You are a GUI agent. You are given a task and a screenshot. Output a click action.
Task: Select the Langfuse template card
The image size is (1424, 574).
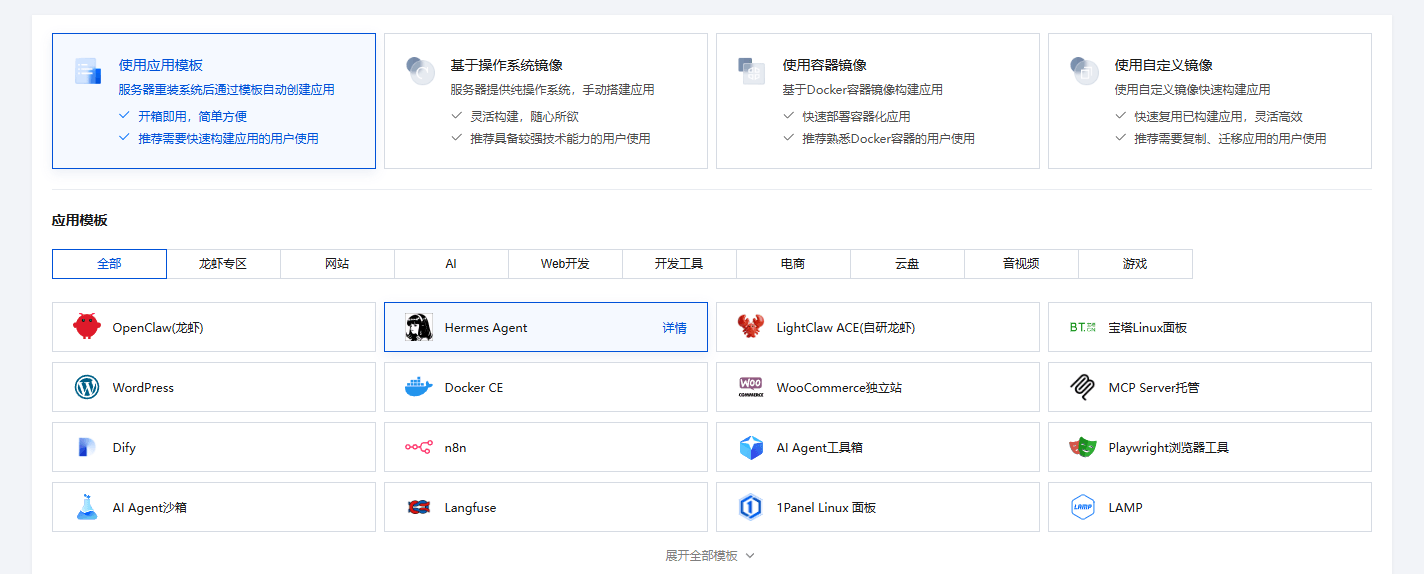tap(546, 507)
